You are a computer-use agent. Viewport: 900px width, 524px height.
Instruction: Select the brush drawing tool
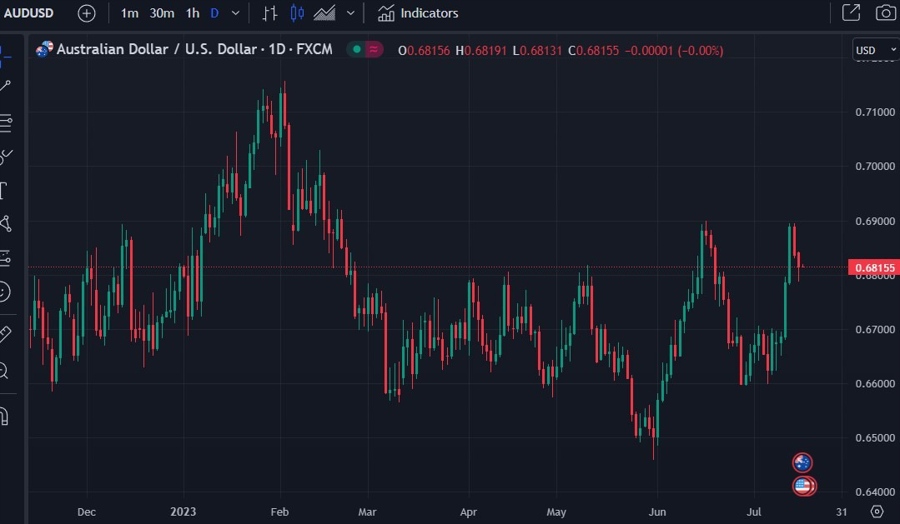[x=6, y=157]
